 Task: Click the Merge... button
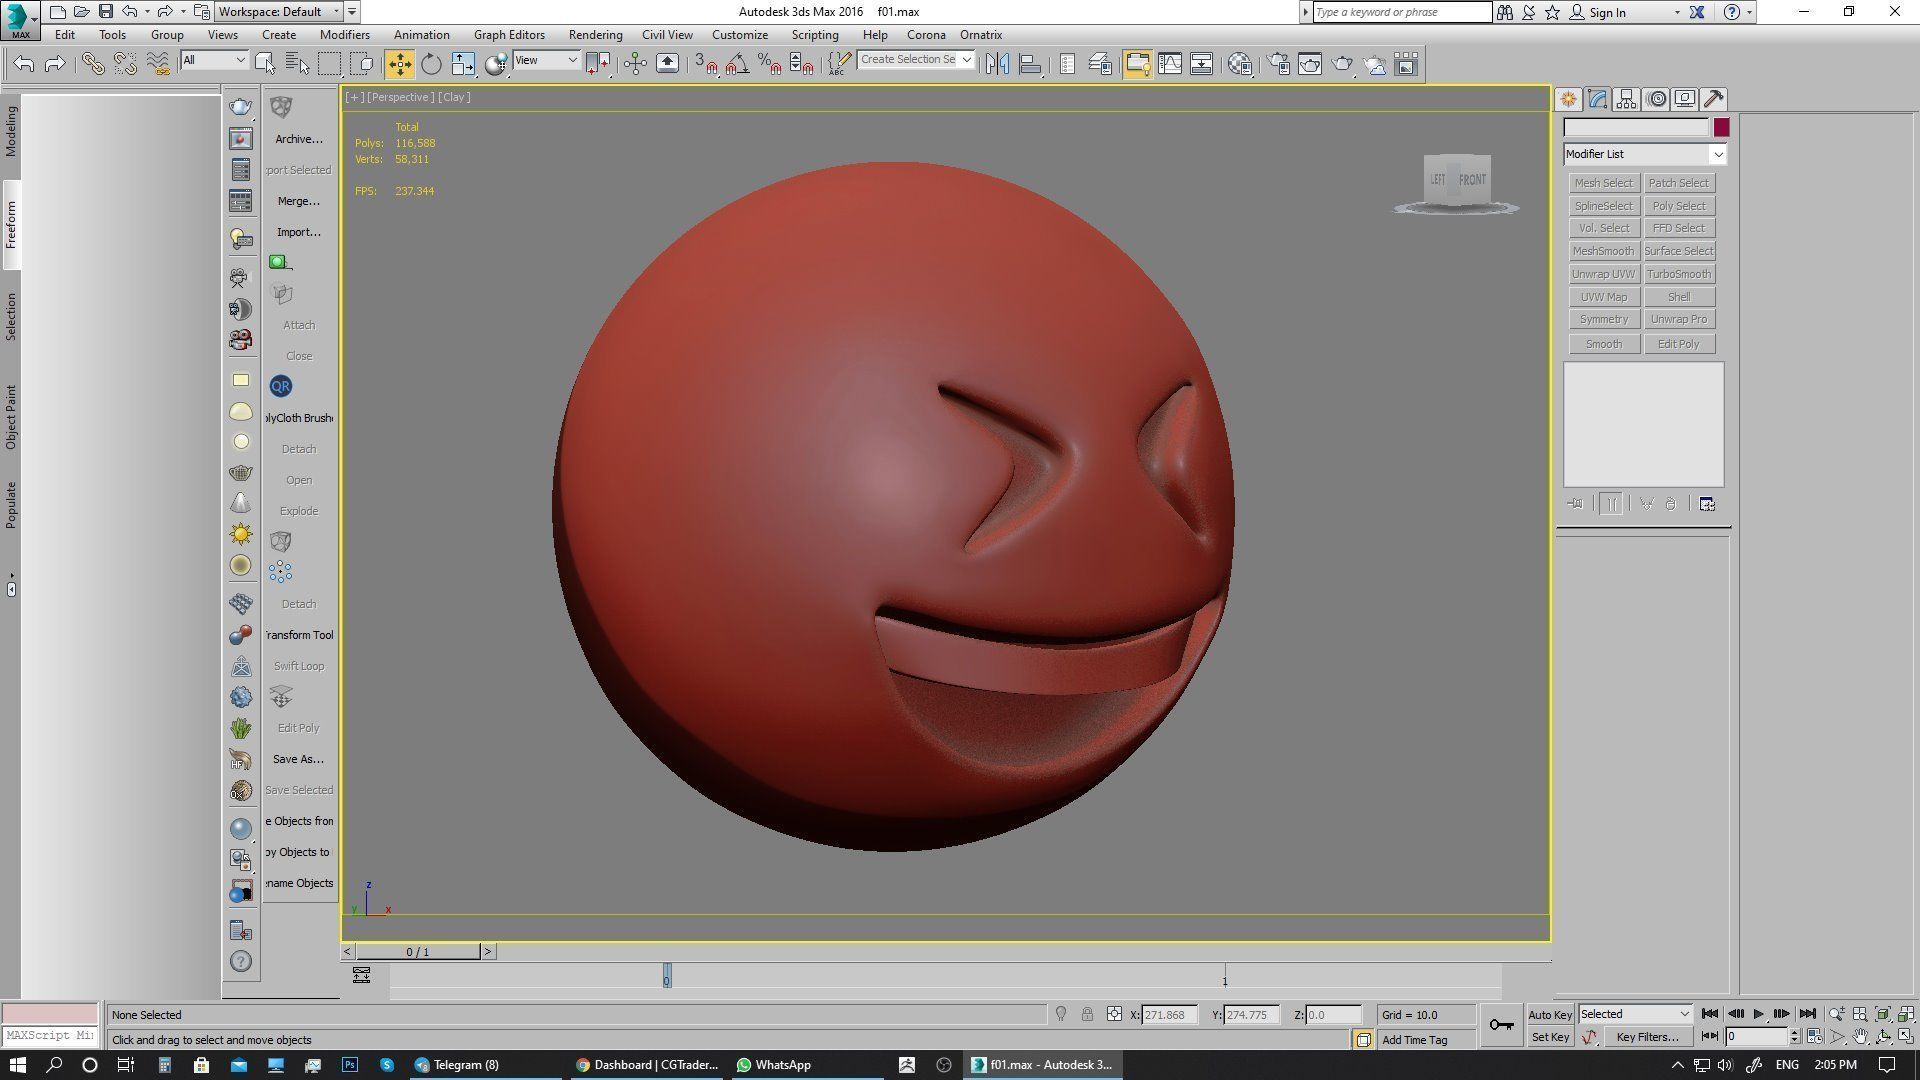click(299, 201)
